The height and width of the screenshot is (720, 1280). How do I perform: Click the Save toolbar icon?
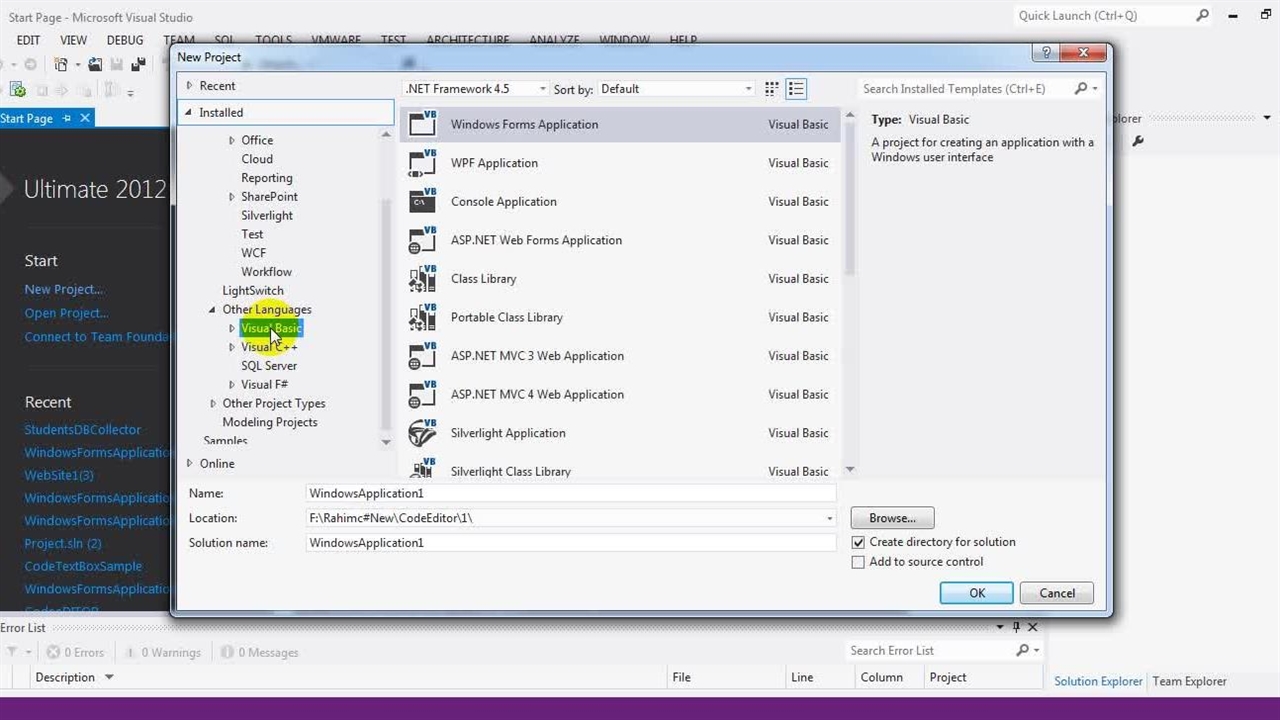(x=116, y=64)
